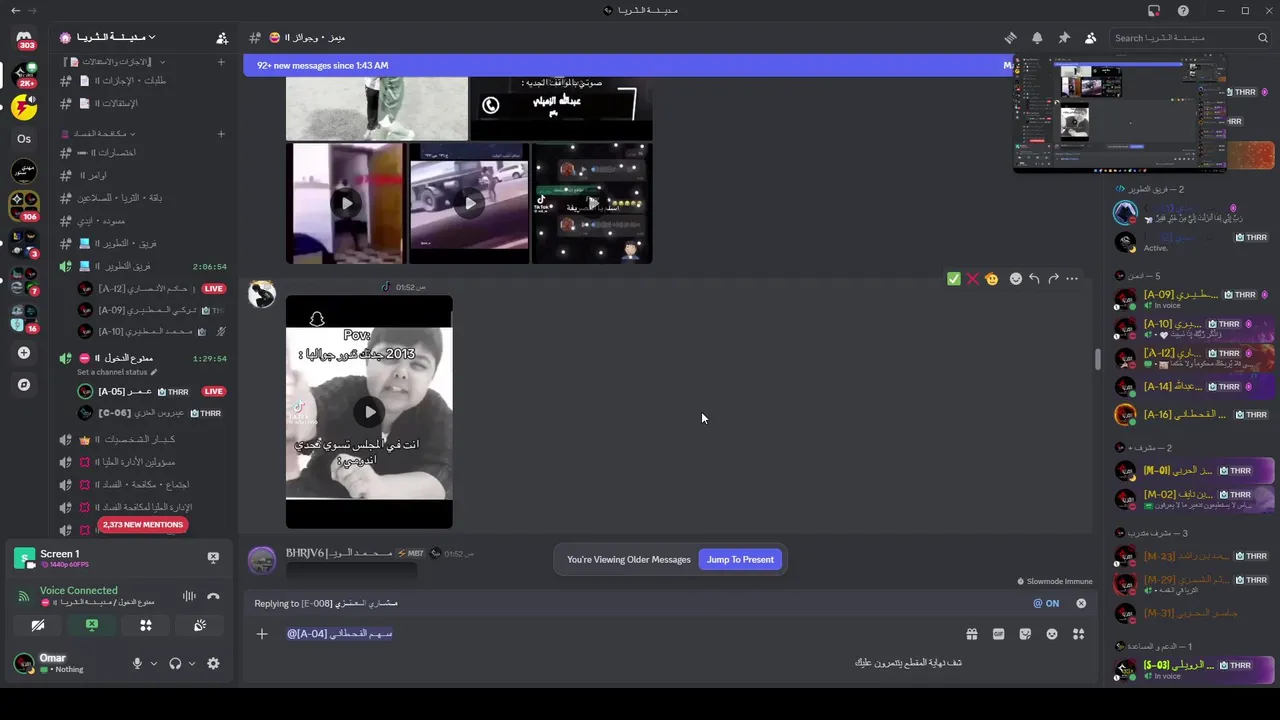Click message author BHRJV6 username
1280x720 pixels.
tap(338, 553)
